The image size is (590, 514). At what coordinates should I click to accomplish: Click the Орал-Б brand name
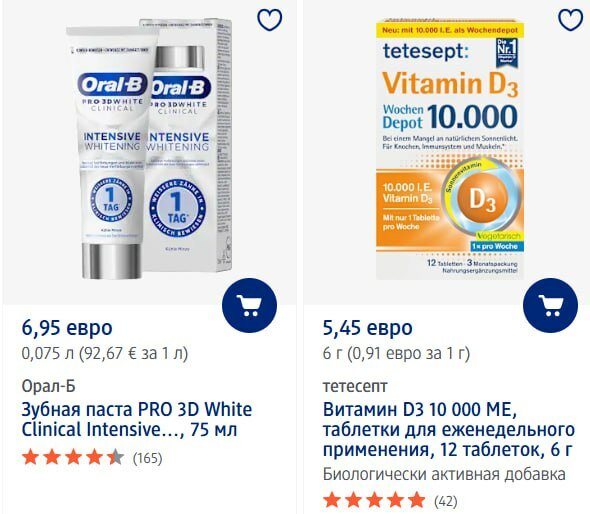(49, 386)
